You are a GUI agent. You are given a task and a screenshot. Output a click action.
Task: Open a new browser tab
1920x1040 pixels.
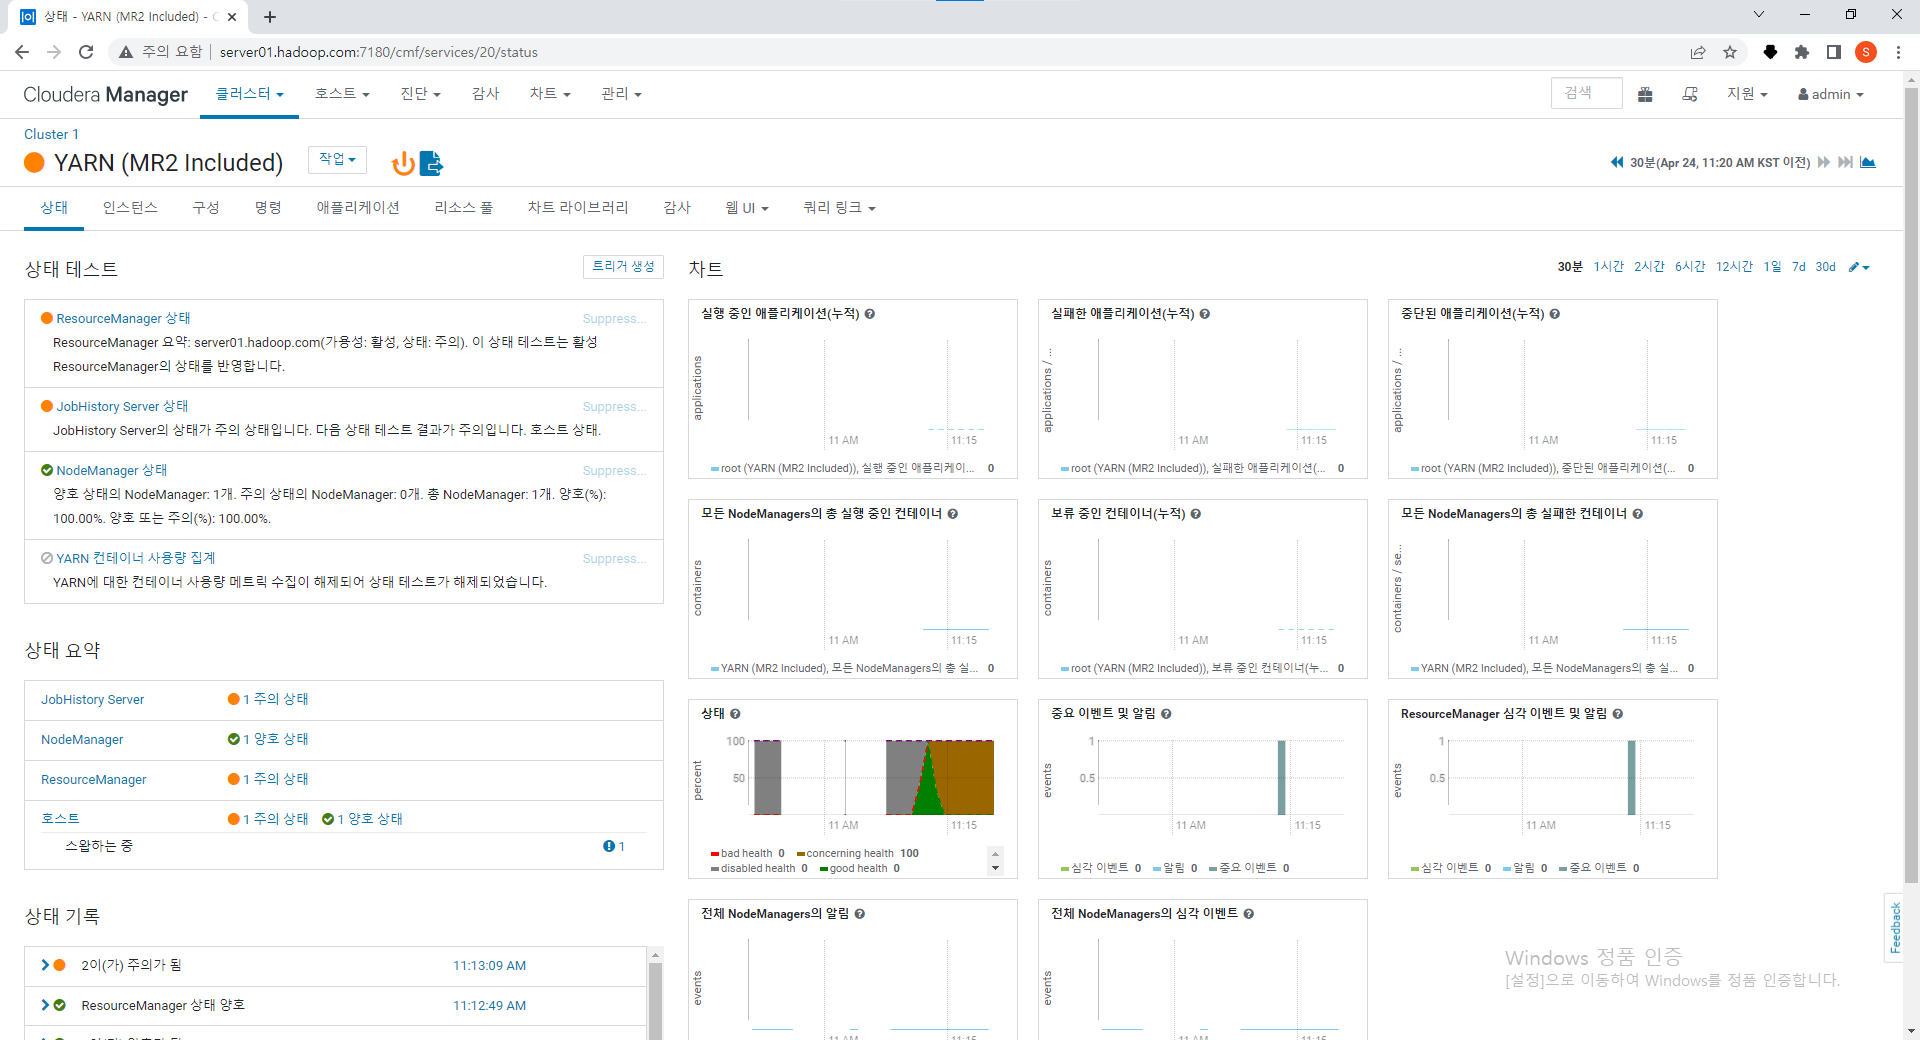(x=270, y=17)
